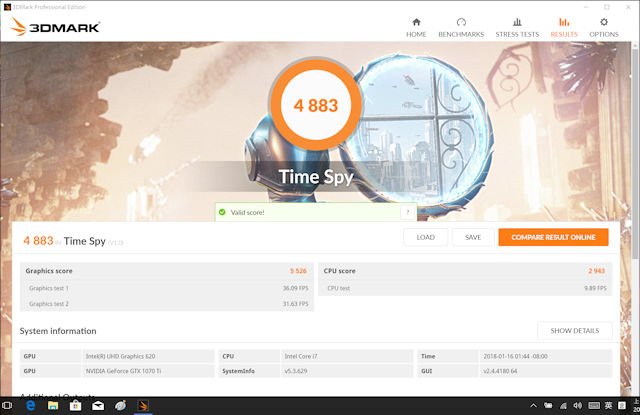Click SHOW DETAILS for system information
640x415 pixels.
pyautogui.click(x=575, y=331)
